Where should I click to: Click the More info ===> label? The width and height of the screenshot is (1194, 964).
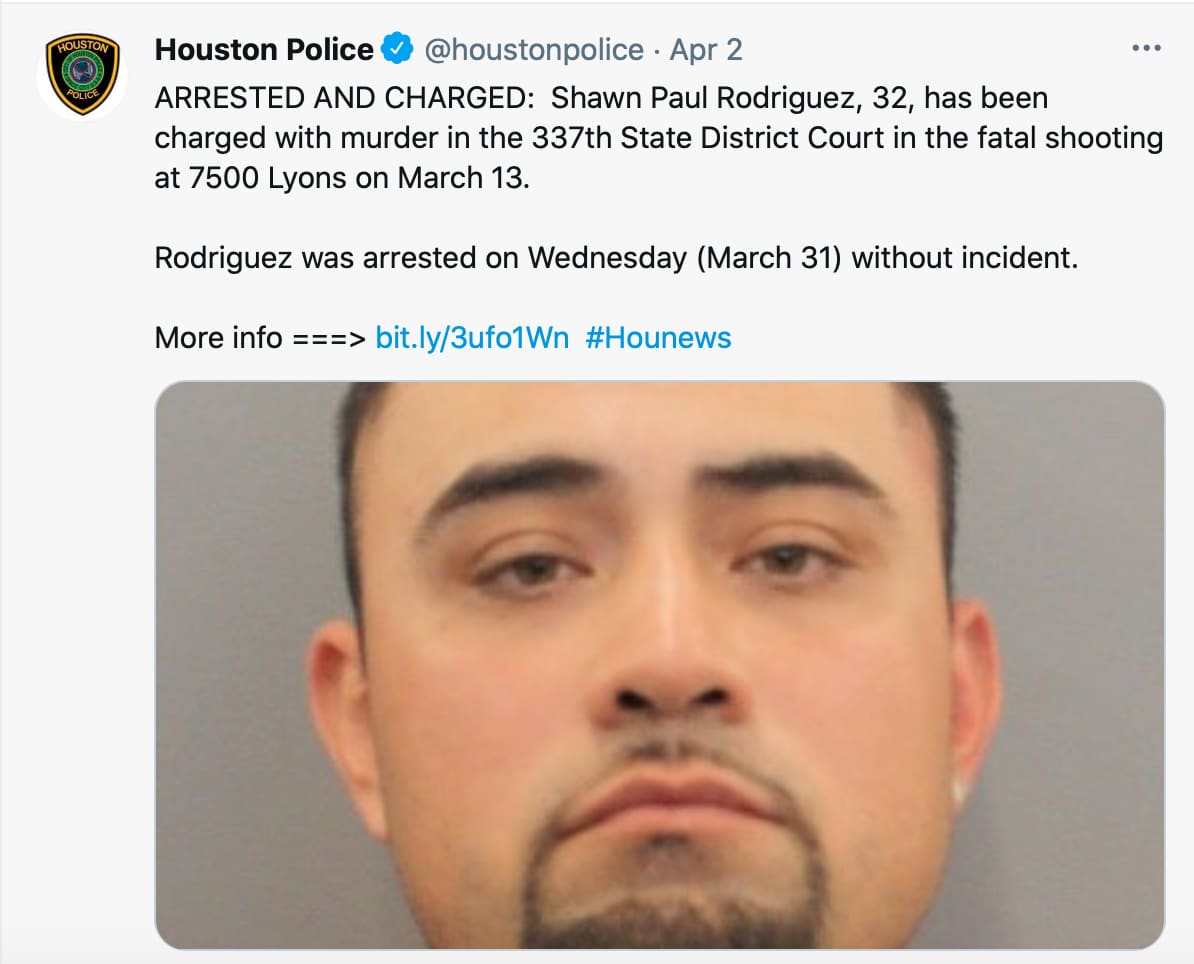(x=260, y=337)
